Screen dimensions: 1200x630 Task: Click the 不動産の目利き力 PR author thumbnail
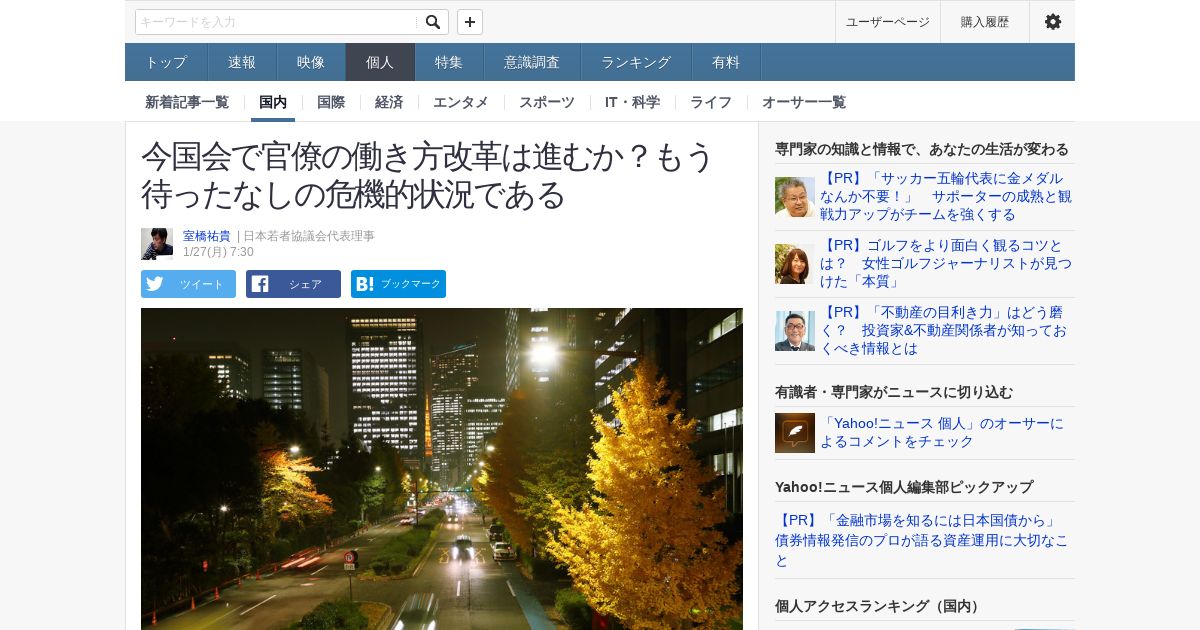click(x=795, y=331)
